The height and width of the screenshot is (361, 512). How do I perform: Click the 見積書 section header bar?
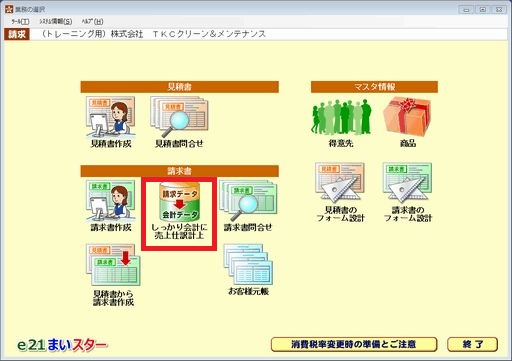(x=179, y=87)
